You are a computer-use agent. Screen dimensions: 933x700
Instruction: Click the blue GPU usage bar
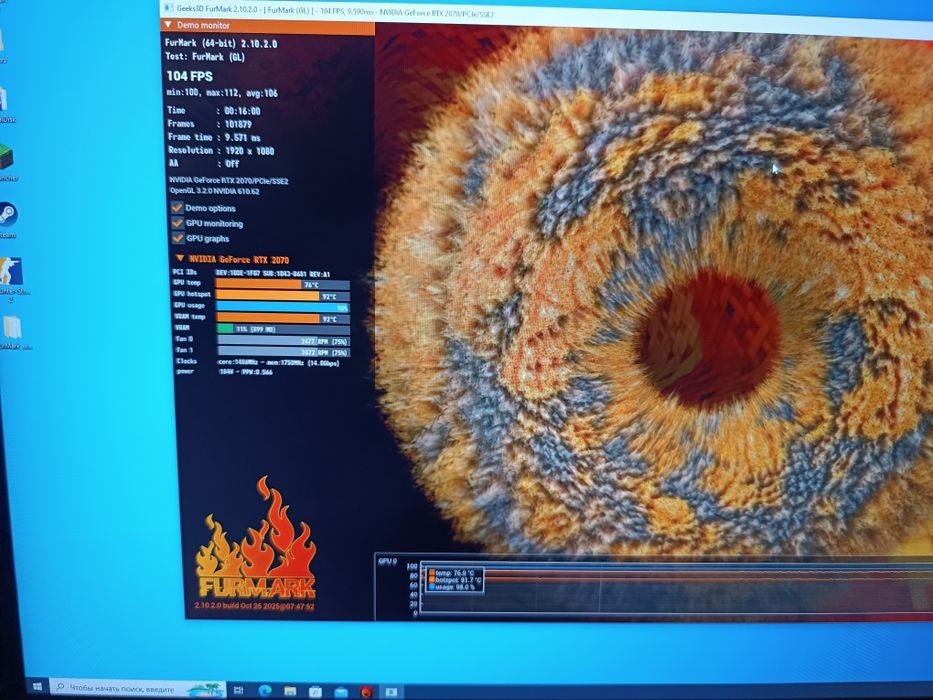pyautogui.click(x=282, y=307)
